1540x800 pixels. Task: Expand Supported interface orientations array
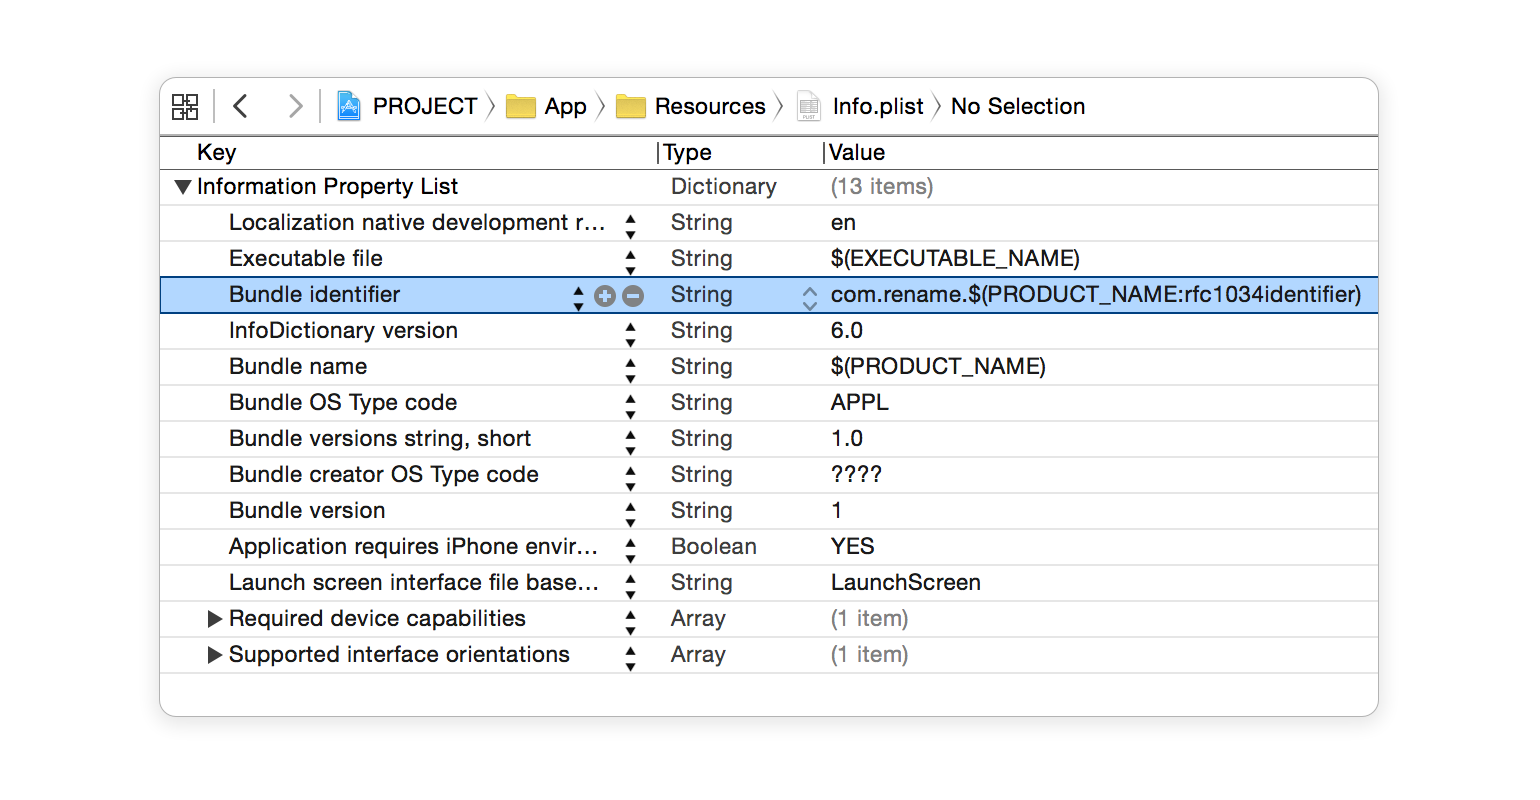pyautogui.click(x=214, y=655)
